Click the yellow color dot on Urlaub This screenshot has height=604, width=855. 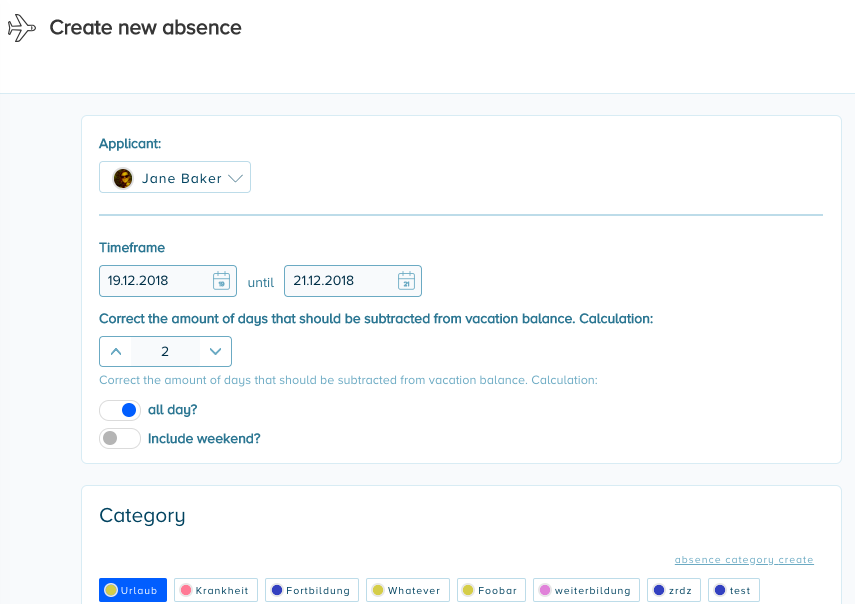pyautogui.click(x=111, y=590)
